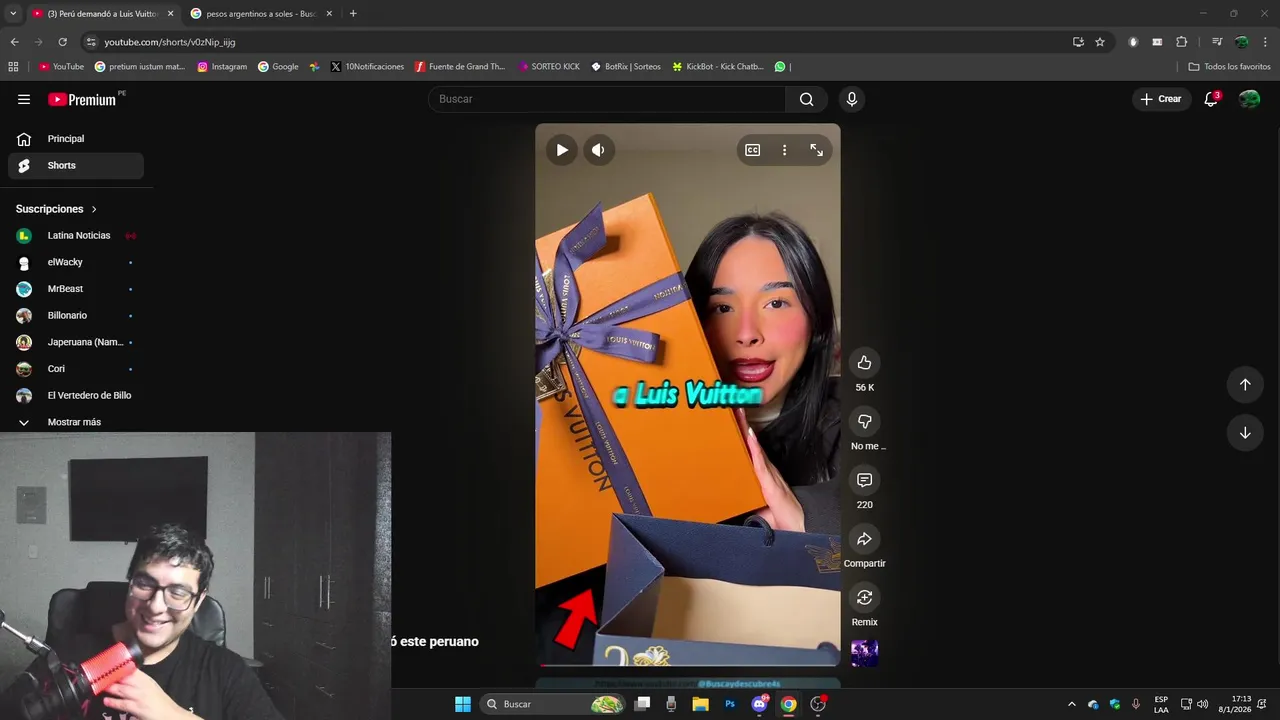The height and width of the screenshot is (720, 1280).
Task: Go to the previous Short
Action: (x=1245, y=385)
